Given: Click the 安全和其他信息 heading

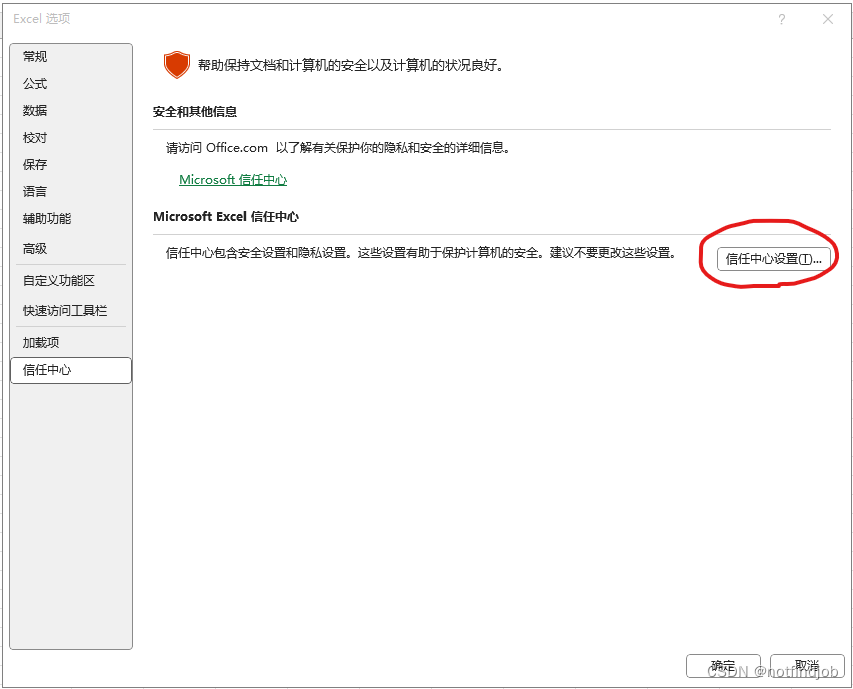Looking at the screenshot, I should click(x=195, y=112).
